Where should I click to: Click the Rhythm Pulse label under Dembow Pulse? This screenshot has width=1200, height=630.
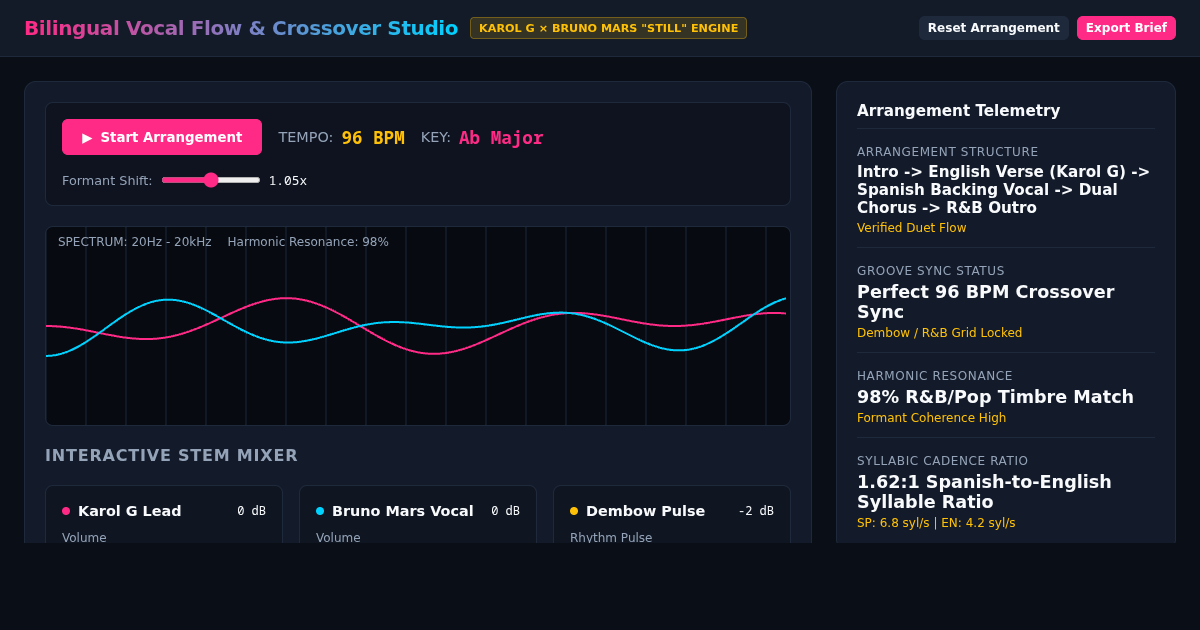click(611, 538)
